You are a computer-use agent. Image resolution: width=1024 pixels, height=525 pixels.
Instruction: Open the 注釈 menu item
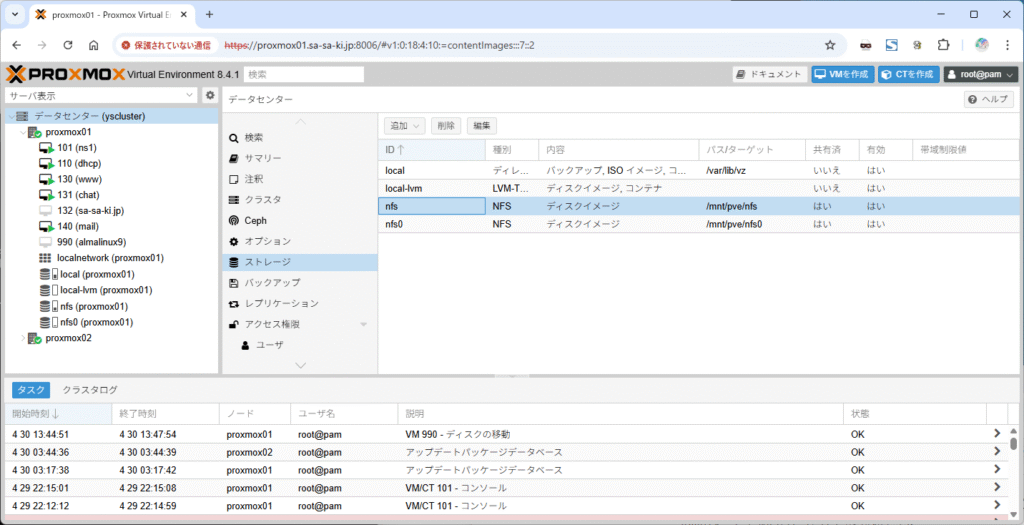300,179
